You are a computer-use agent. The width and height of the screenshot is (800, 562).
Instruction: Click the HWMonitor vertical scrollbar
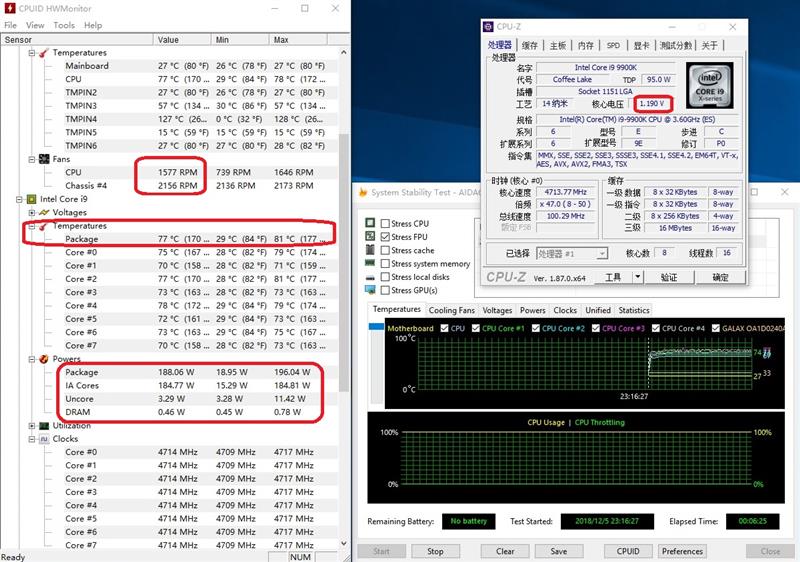[x=344, y=300]
